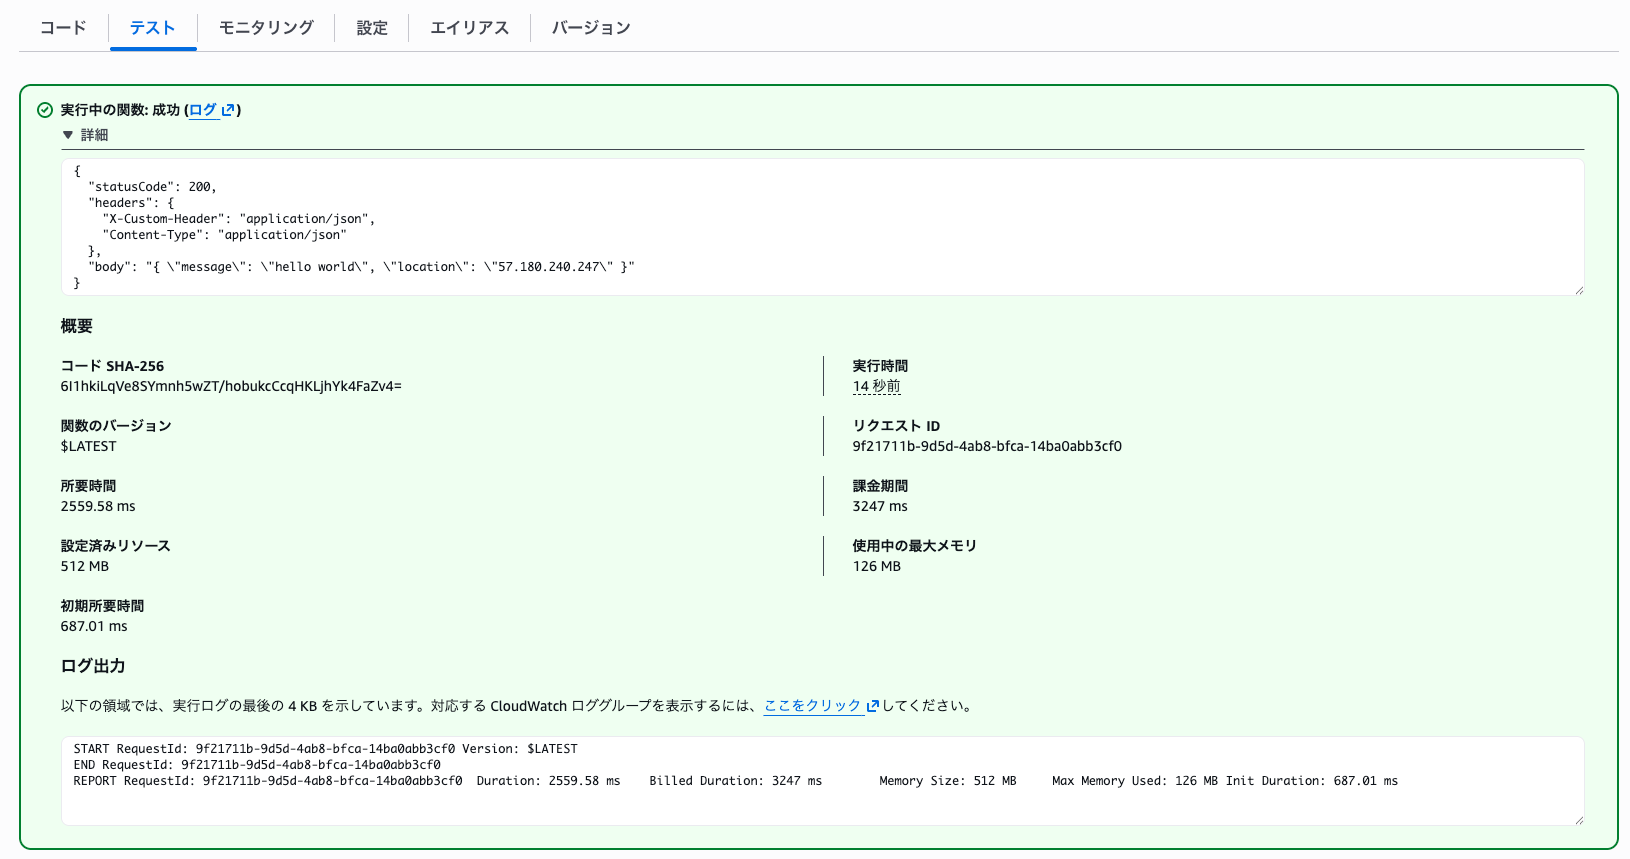The height and width of the screenshot is (859, 1630).
Task: Click the 設定済みリソース label
Action: pos(115,546)
